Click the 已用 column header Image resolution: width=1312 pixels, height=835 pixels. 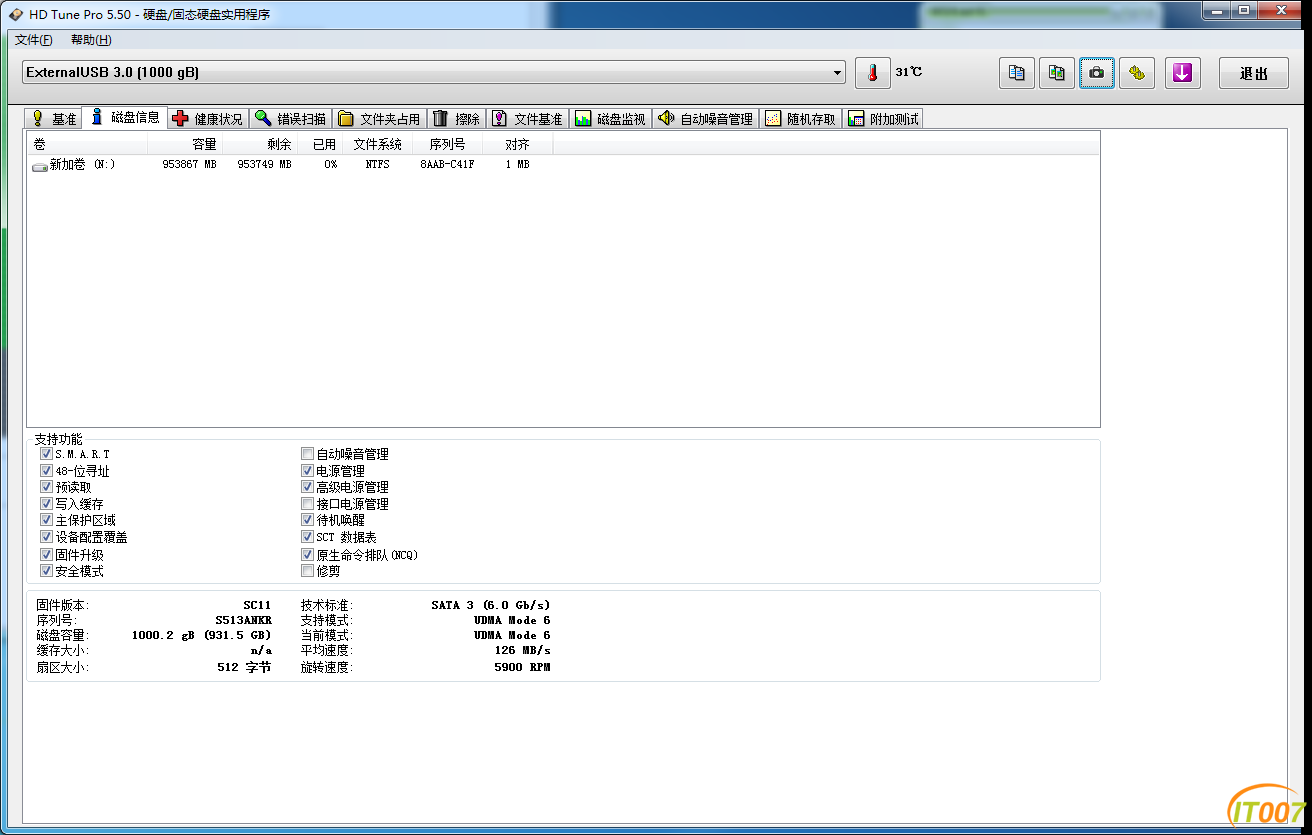pos(320,144)
